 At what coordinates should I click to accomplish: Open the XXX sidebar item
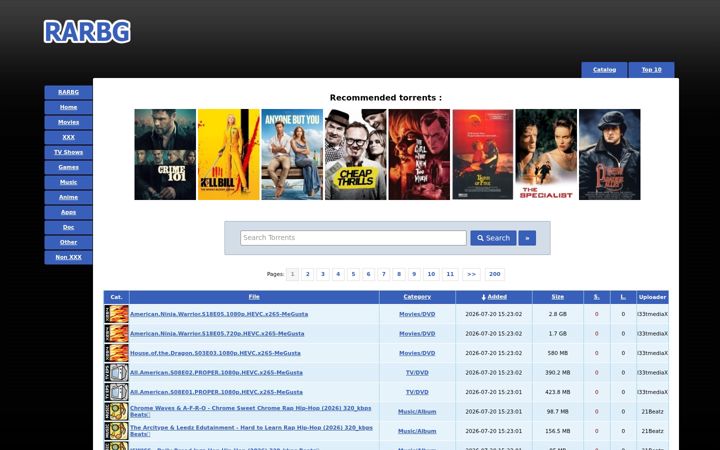tap(68, 137)
